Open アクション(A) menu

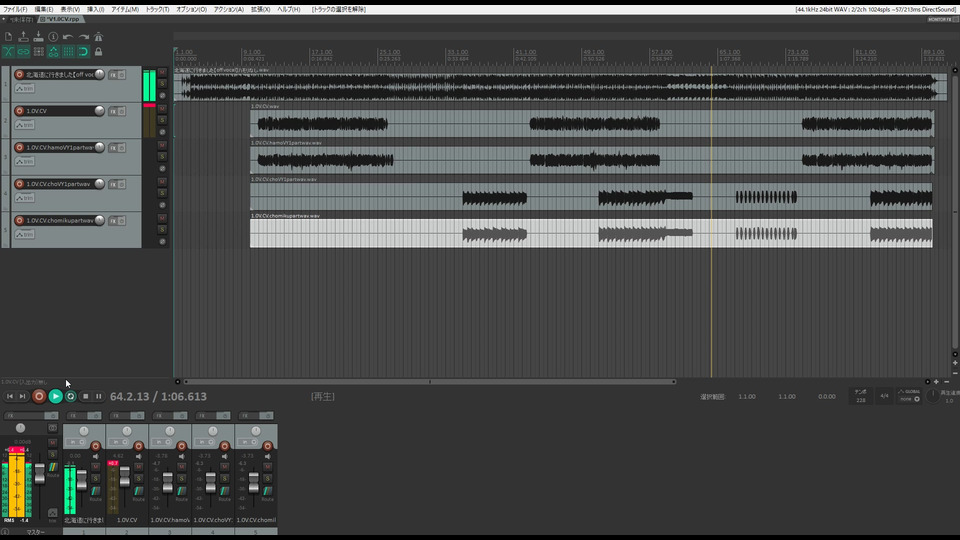(x=228, y=9)
